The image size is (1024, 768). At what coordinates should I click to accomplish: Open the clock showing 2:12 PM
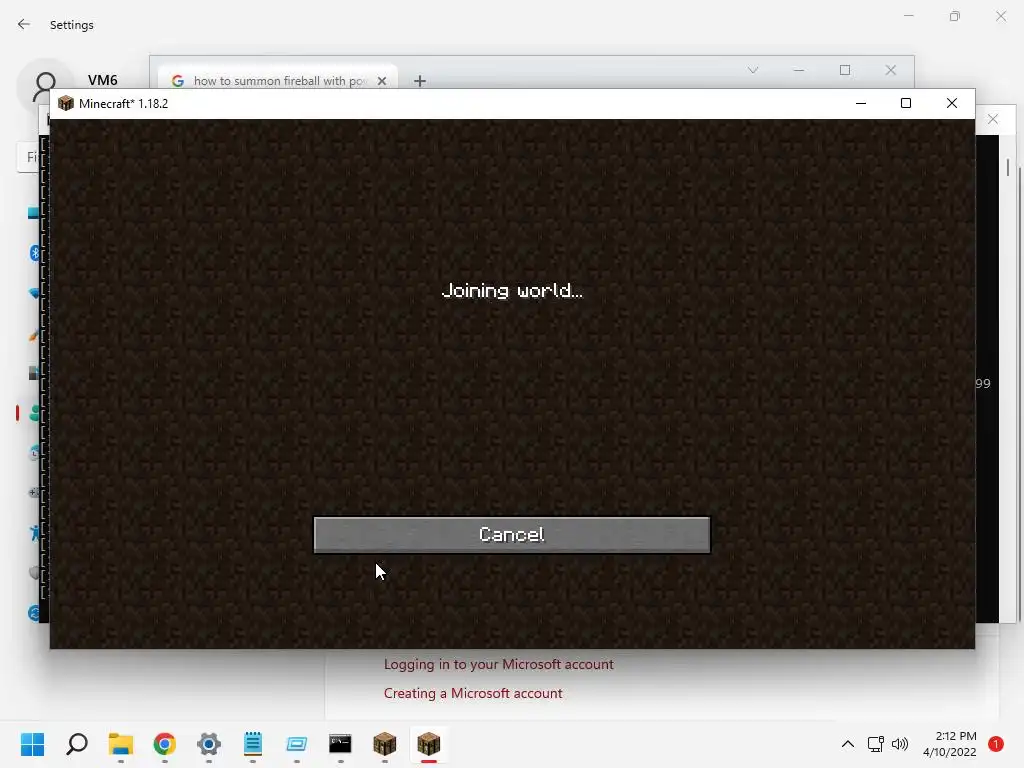(x=950, y=744)
